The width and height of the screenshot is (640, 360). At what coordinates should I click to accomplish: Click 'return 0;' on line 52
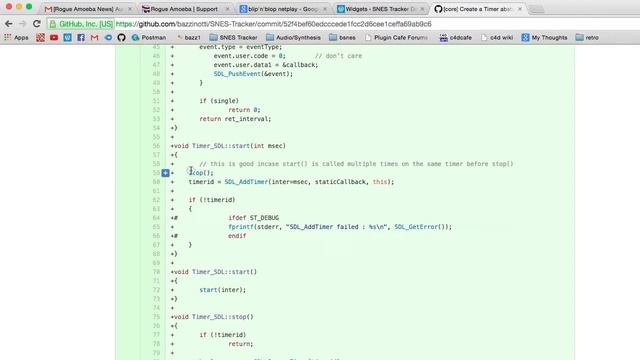coord(244,110)
